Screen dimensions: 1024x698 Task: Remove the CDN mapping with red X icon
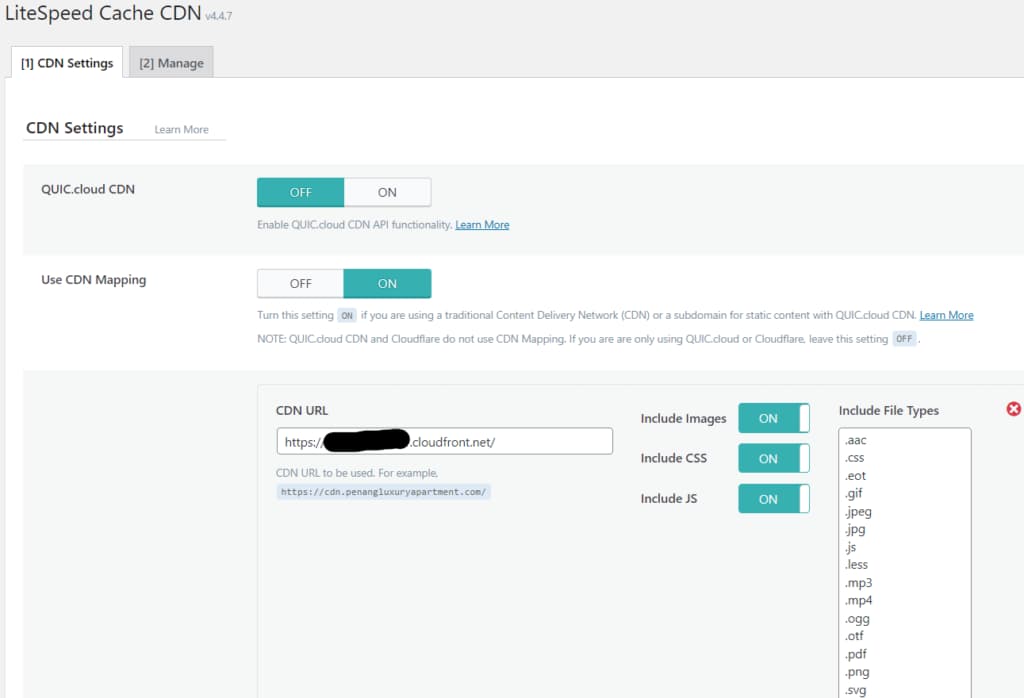click(1013, 409)
